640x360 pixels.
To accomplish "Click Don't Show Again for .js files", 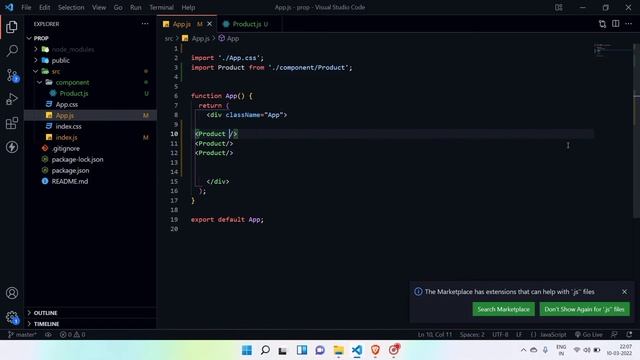I will click(584, 309).
